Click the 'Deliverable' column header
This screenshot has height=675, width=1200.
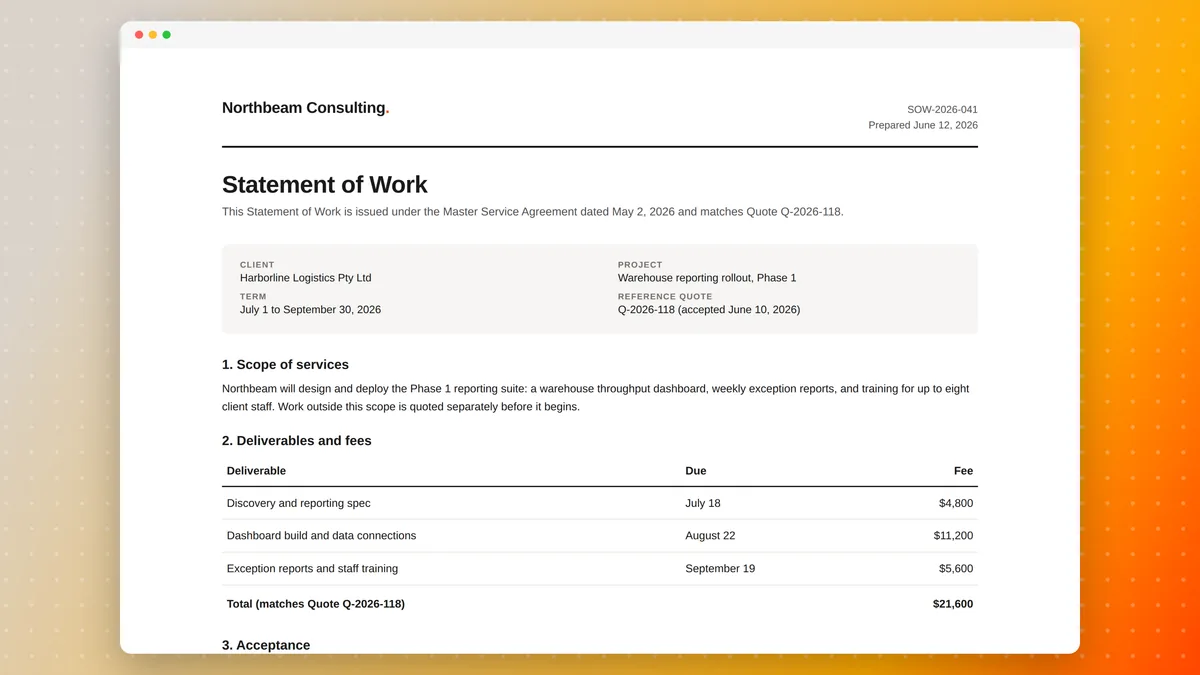[256, 471]
